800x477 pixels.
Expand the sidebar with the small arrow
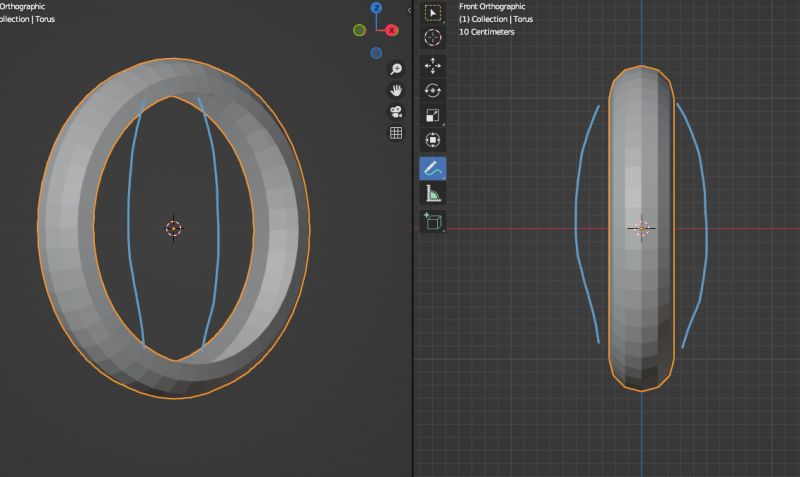(x=409, y=10)
